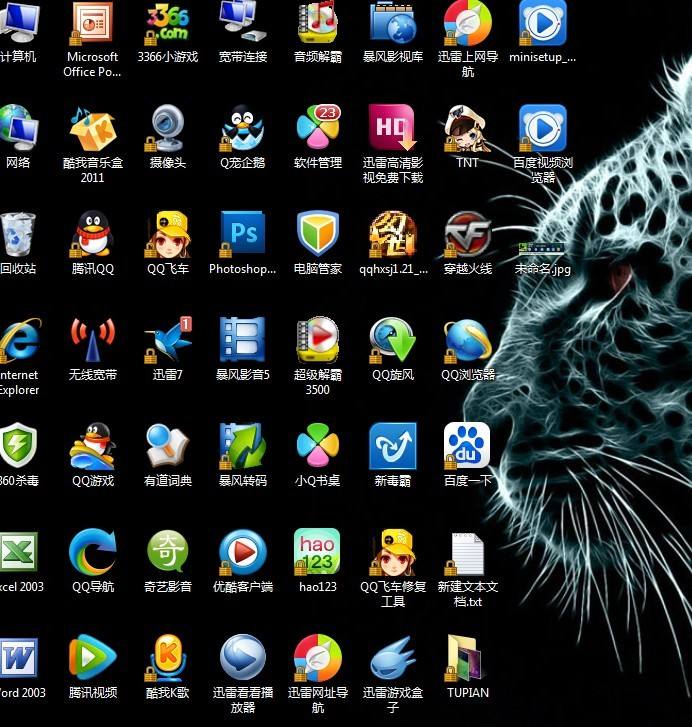The image size is (692, 727).
Task: Launch 迅雷7 hummingbird icon
Action: [168, 340]
